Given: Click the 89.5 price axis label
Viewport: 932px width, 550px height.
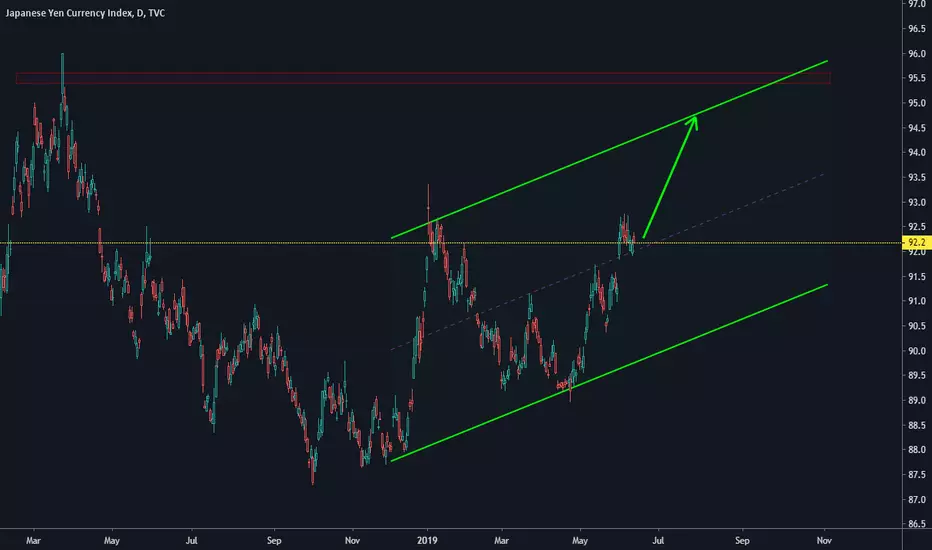Looking at the screenshot, I should coord(917,375).
